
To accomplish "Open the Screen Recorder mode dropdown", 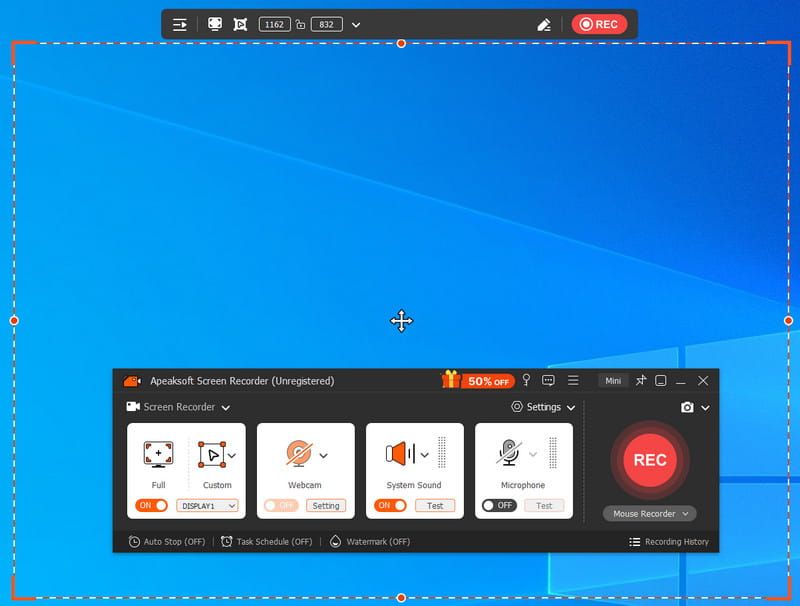I will 178,407.
